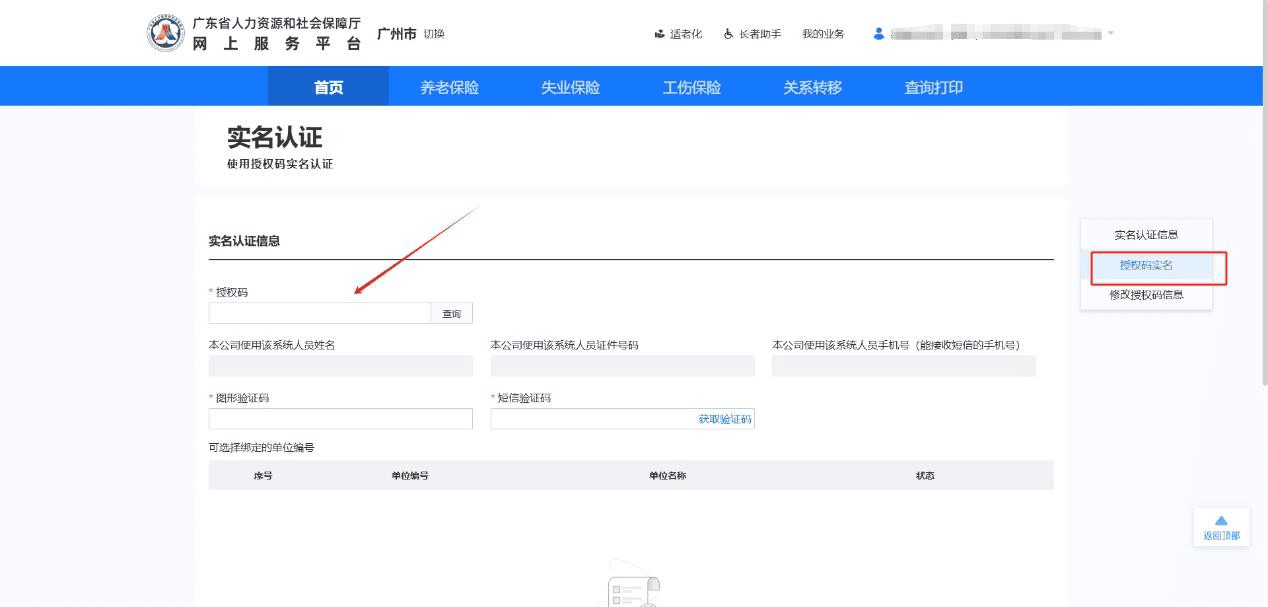Expand the user account dropdown arrow
The width and height of the screenshot is (1268, 607).
[1110, 34]
